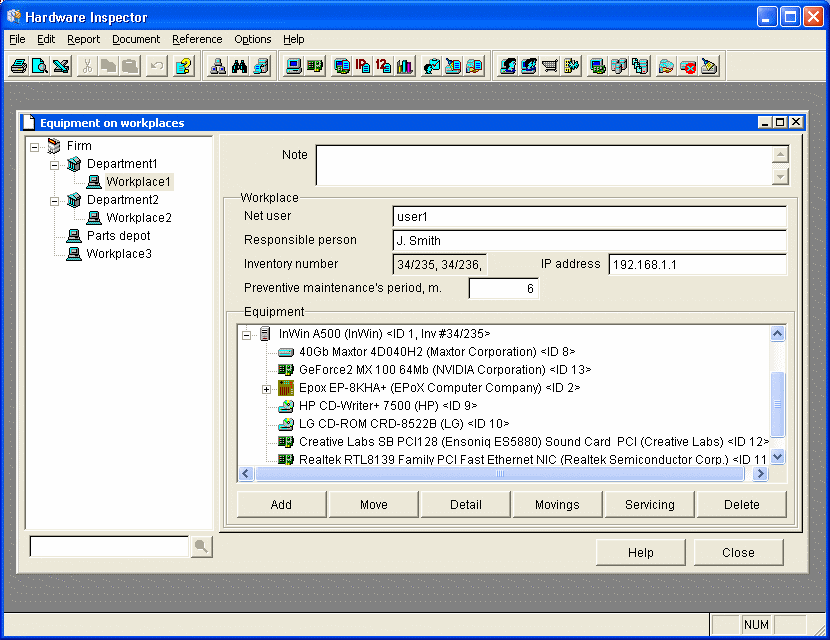The height and width of the screenshot is (640, 830).
Task: Click the IP document toolbar icon
Action: click(x=363, y=66)
